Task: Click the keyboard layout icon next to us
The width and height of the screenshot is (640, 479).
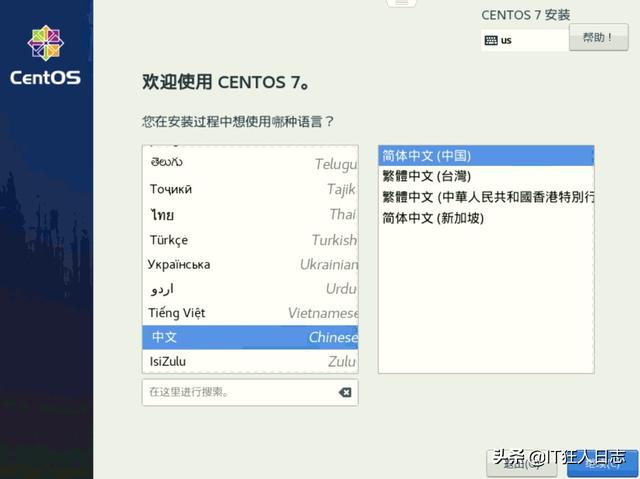Action: click(x=491, y=40)
